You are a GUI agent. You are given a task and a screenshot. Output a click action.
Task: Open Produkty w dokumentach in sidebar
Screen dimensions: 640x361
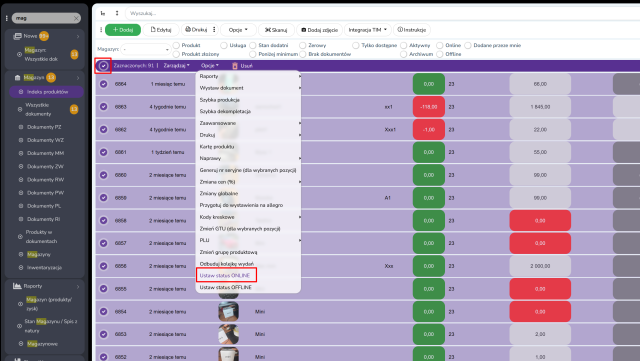(x=41, y=236)
